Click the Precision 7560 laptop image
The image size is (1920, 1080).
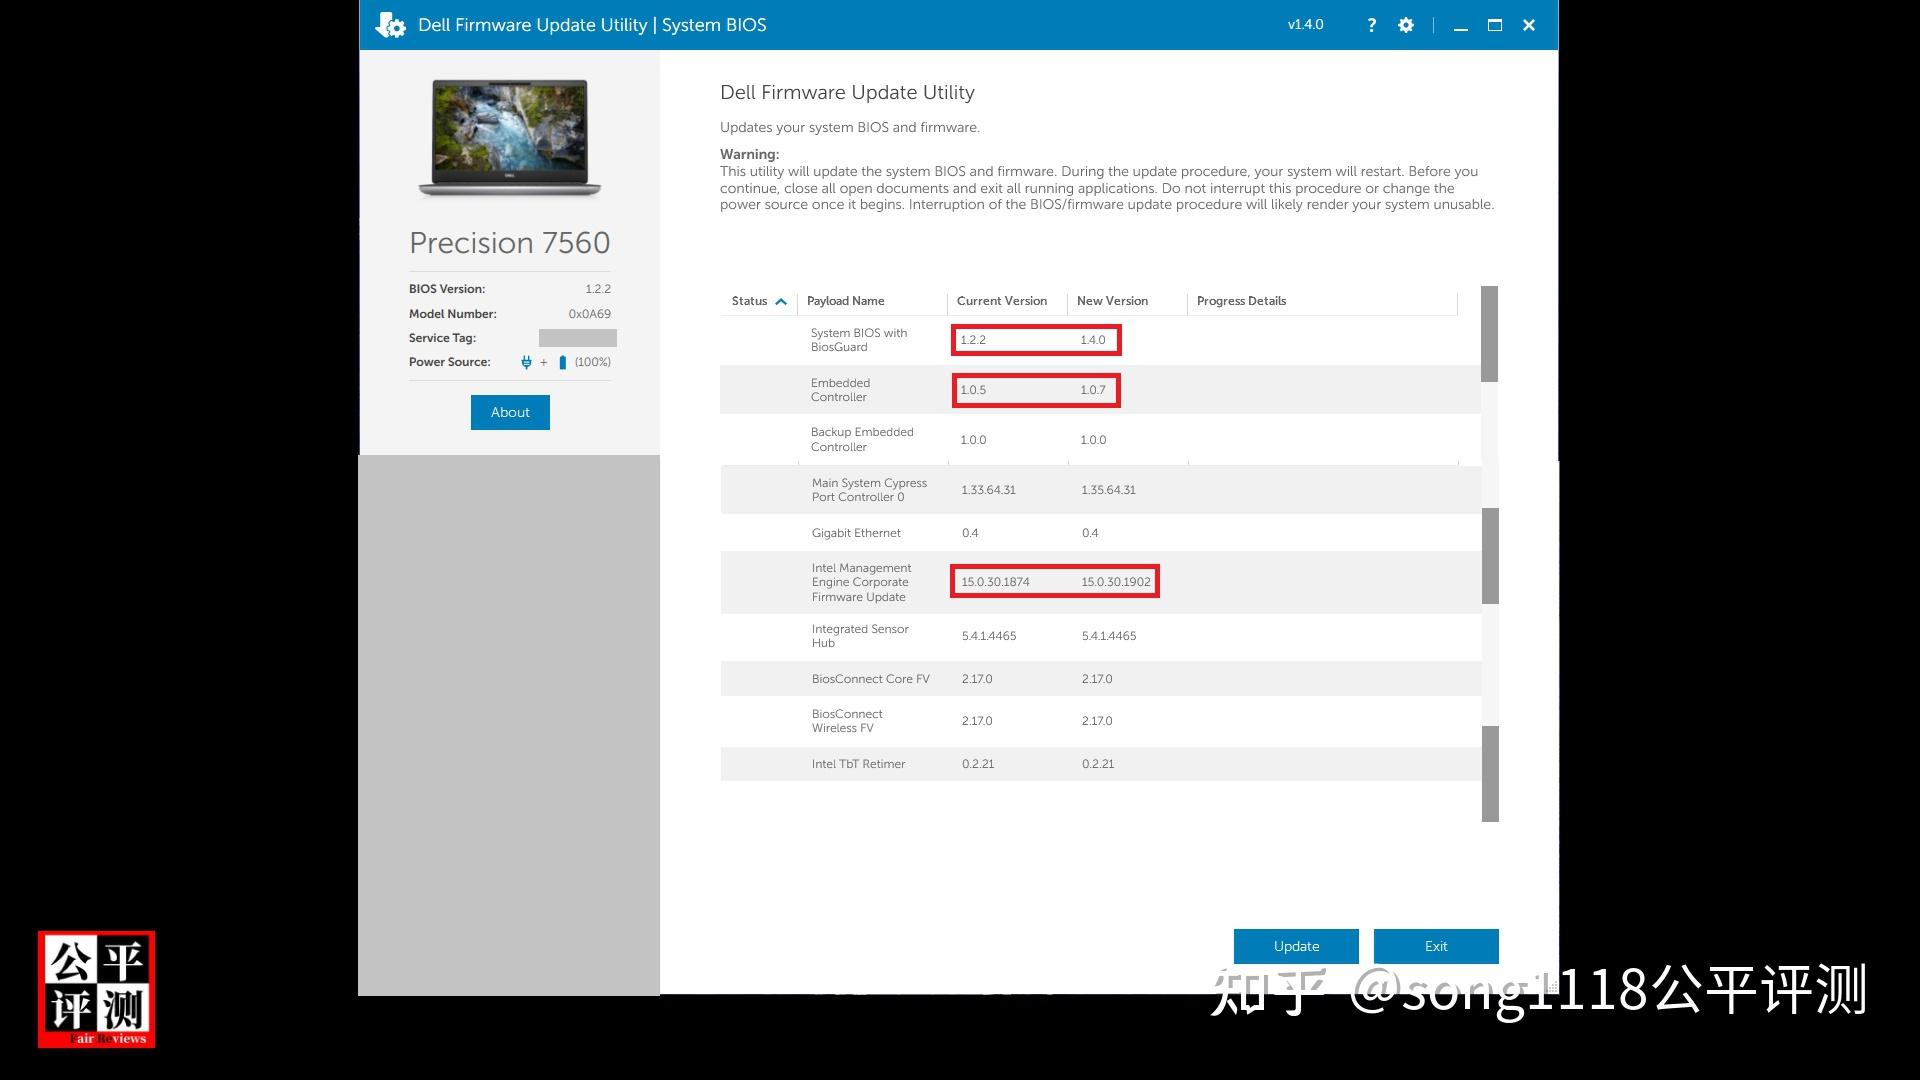[x=510, y=137]
